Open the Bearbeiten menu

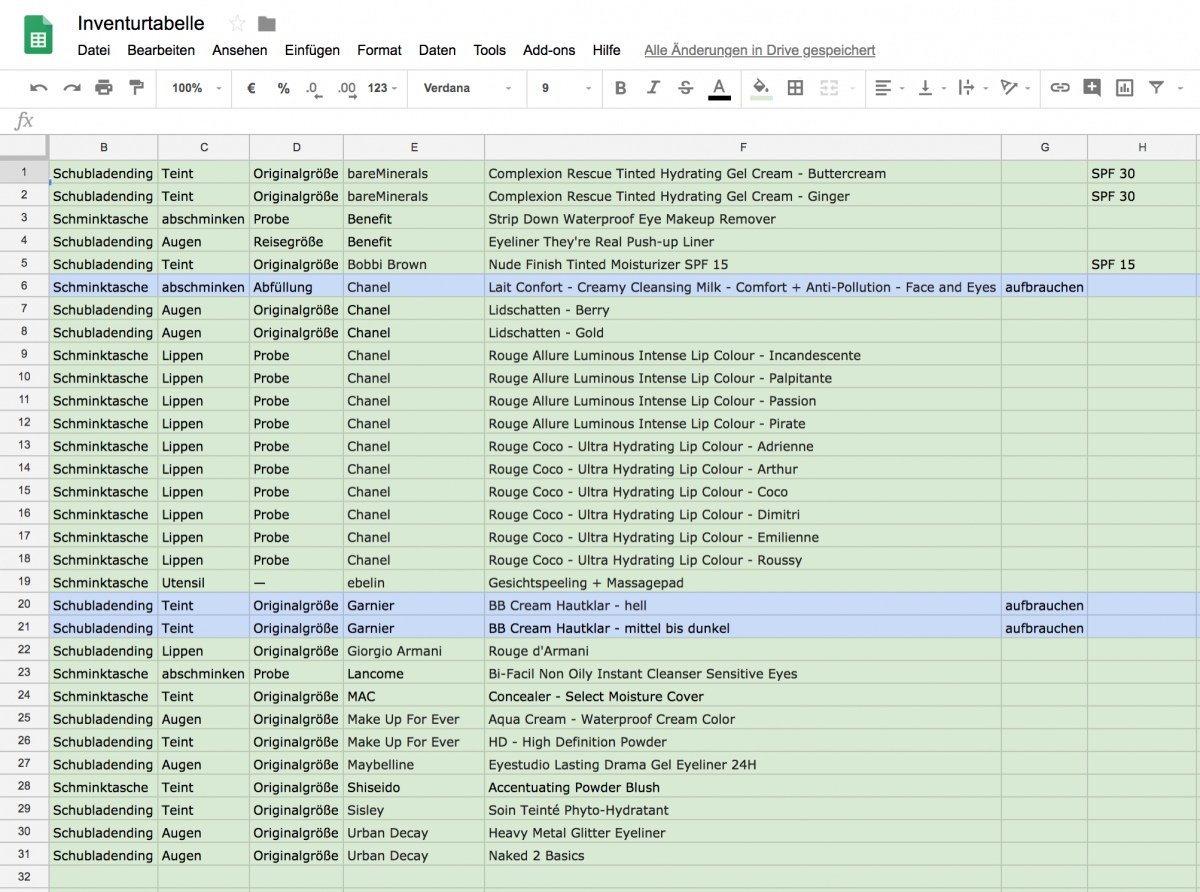tap(161, 50)
